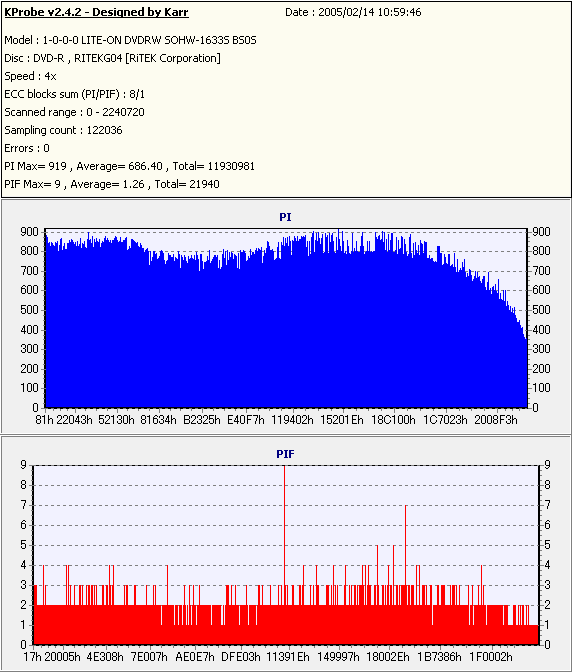This screenshot has width=572, height=672.
Task: Click the ECC blocks sum line
Action: click(x=75, y=94)
